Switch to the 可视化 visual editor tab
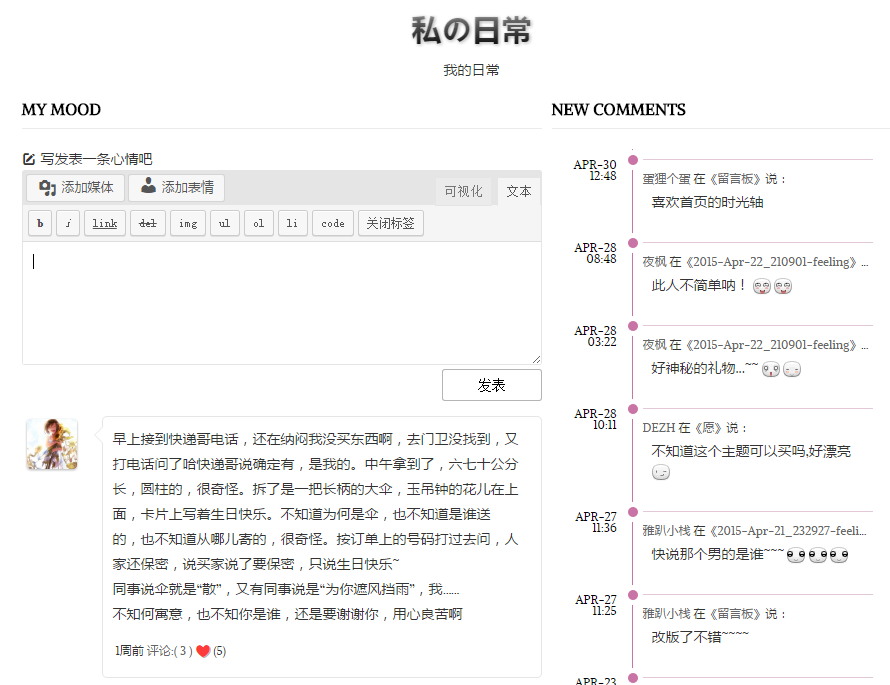Image resolution: width=890 pixels, height=685 pixels. point(463,191)
